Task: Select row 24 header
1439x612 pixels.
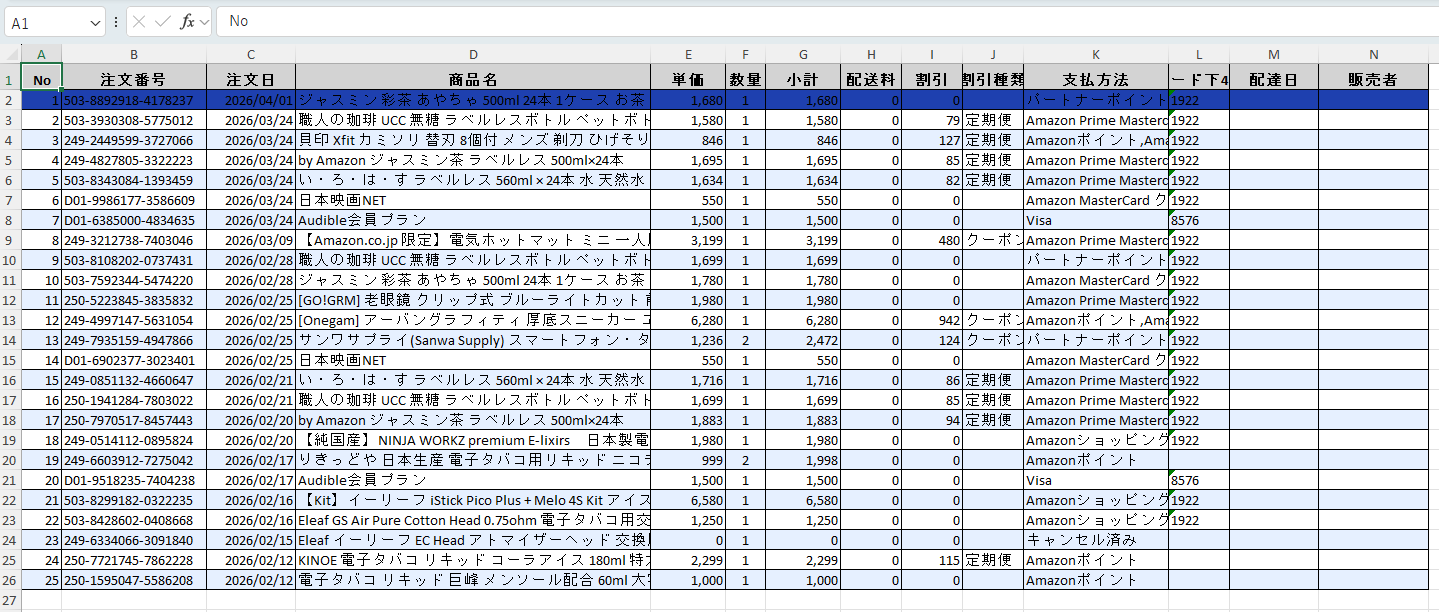Action: (x=10, y=540)
